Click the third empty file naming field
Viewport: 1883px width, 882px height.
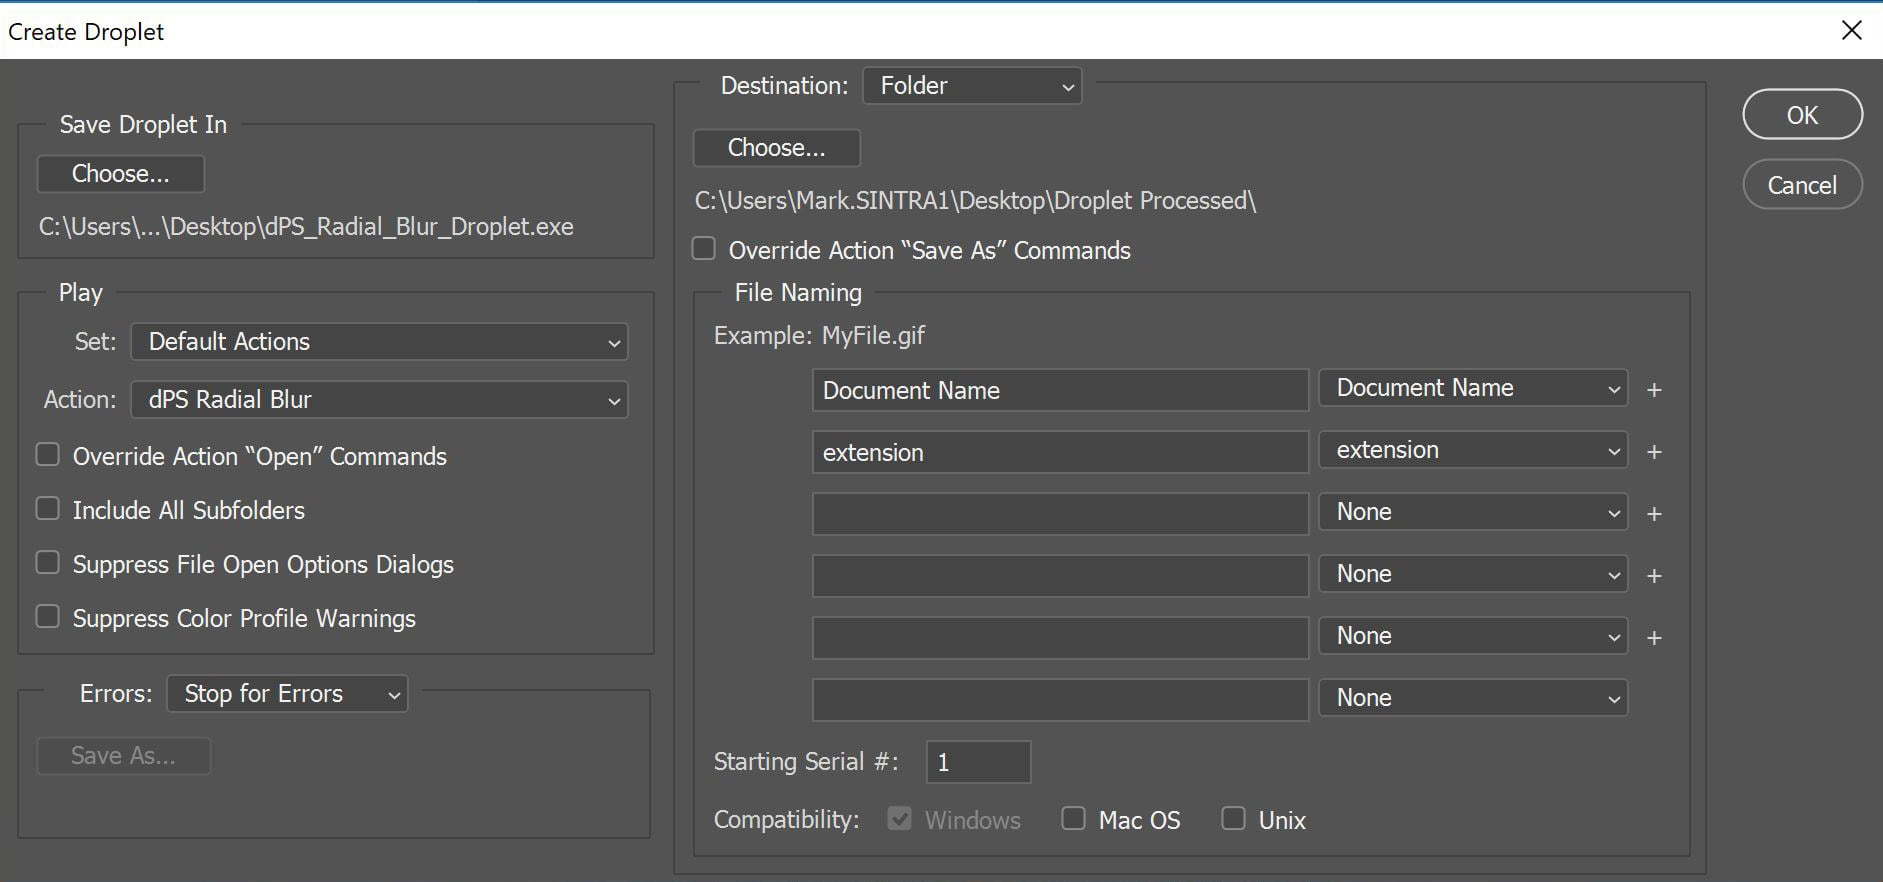(x=1060, y=514)
